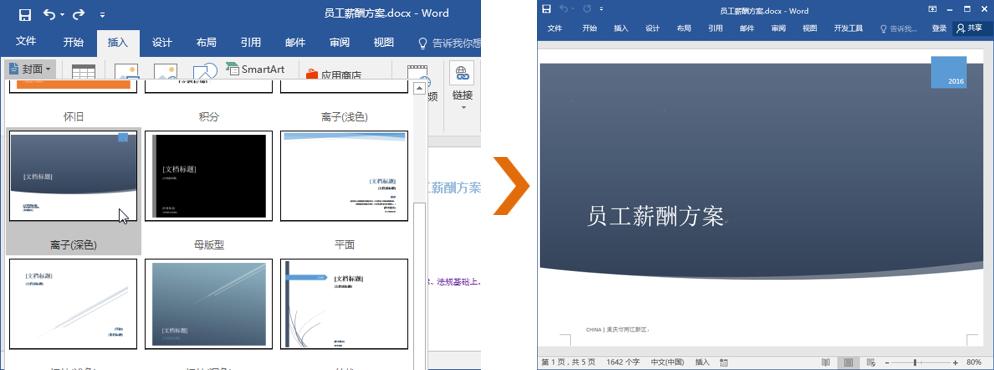Select the white diagonal-lines cover thumbnail, bottom-left
994x370 pixels.
[x=73, y=303]
